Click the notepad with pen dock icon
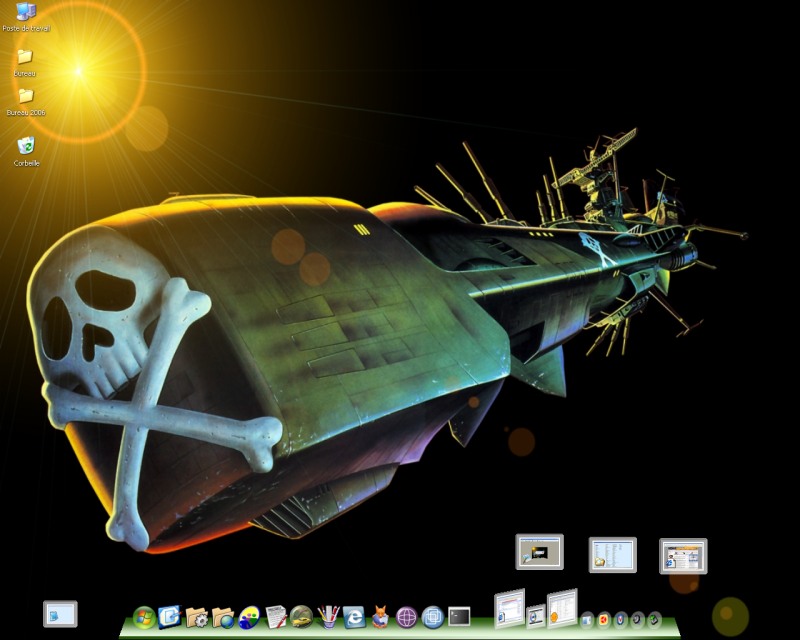 tap(276, 617)
